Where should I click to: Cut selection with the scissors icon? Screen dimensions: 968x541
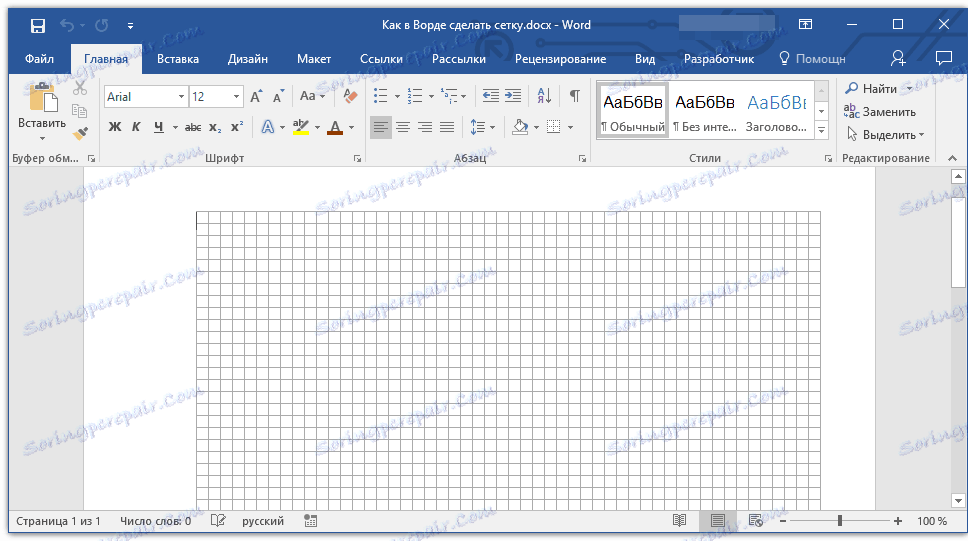(x=80, y=88)
